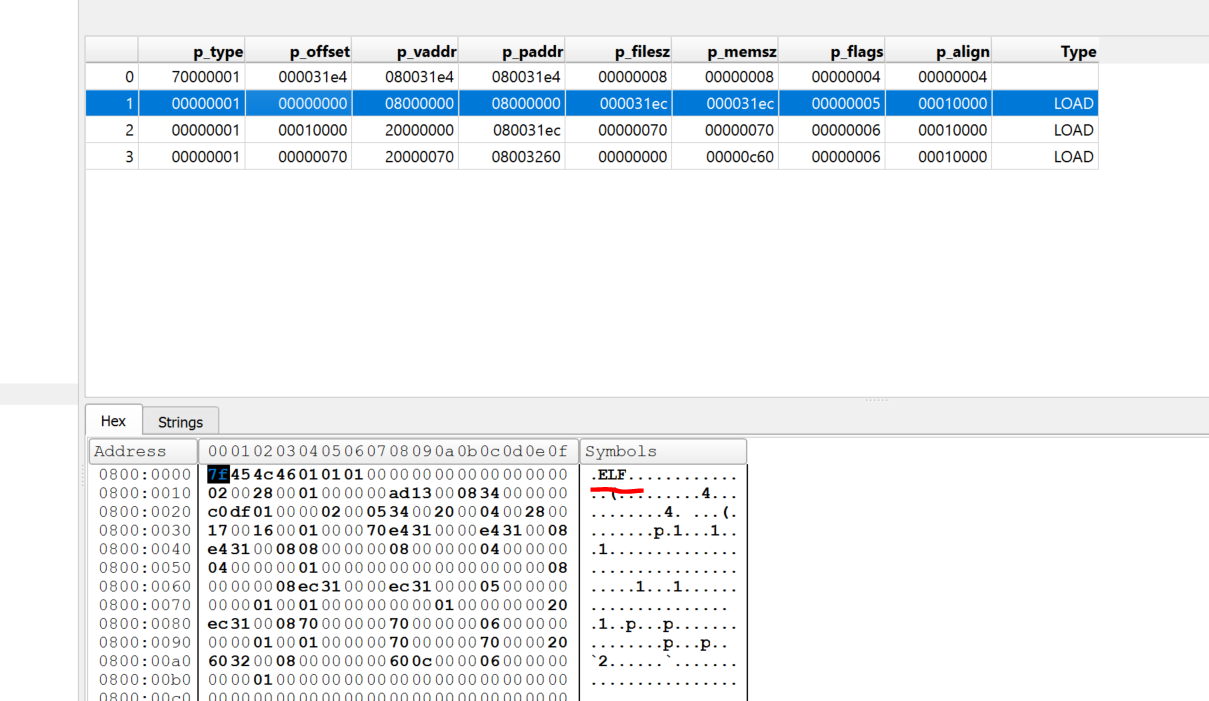
Task: Click the byte offset header row
Action: [385, 451]
